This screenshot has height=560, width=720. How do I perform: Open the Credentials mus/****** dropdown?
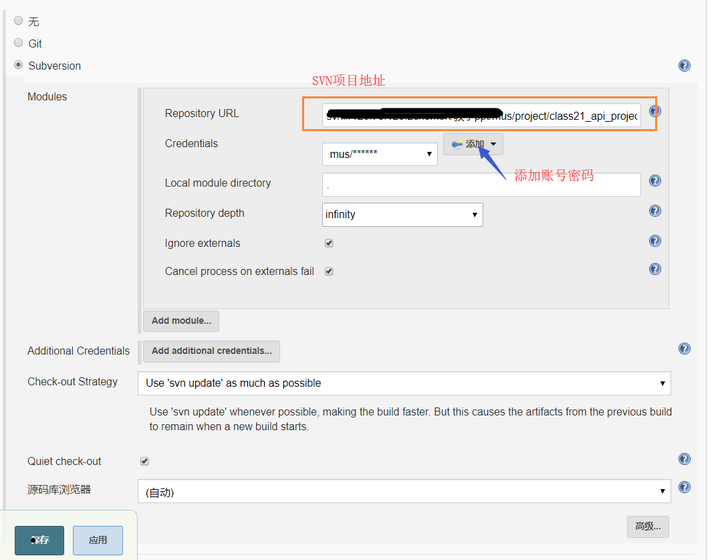tap(380, 154)
